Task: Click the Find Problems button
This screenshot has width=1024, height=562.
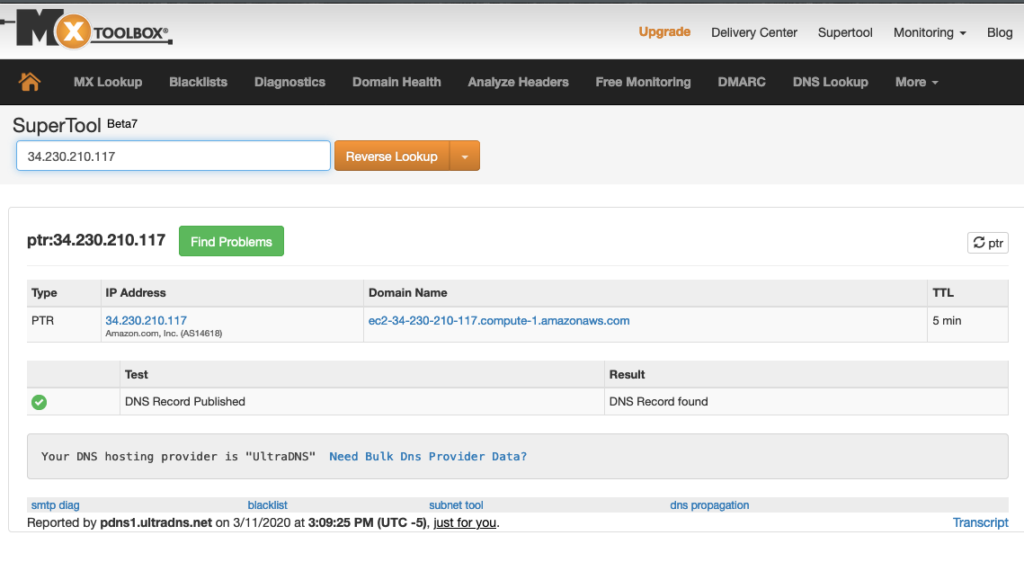Action: [231, 242]
